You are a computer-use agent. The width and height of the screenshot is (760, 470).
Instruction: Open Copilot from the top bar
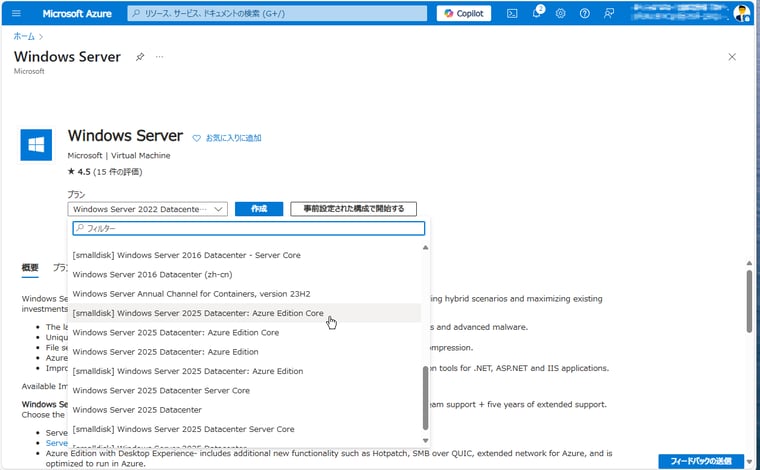tap(463, 14)
